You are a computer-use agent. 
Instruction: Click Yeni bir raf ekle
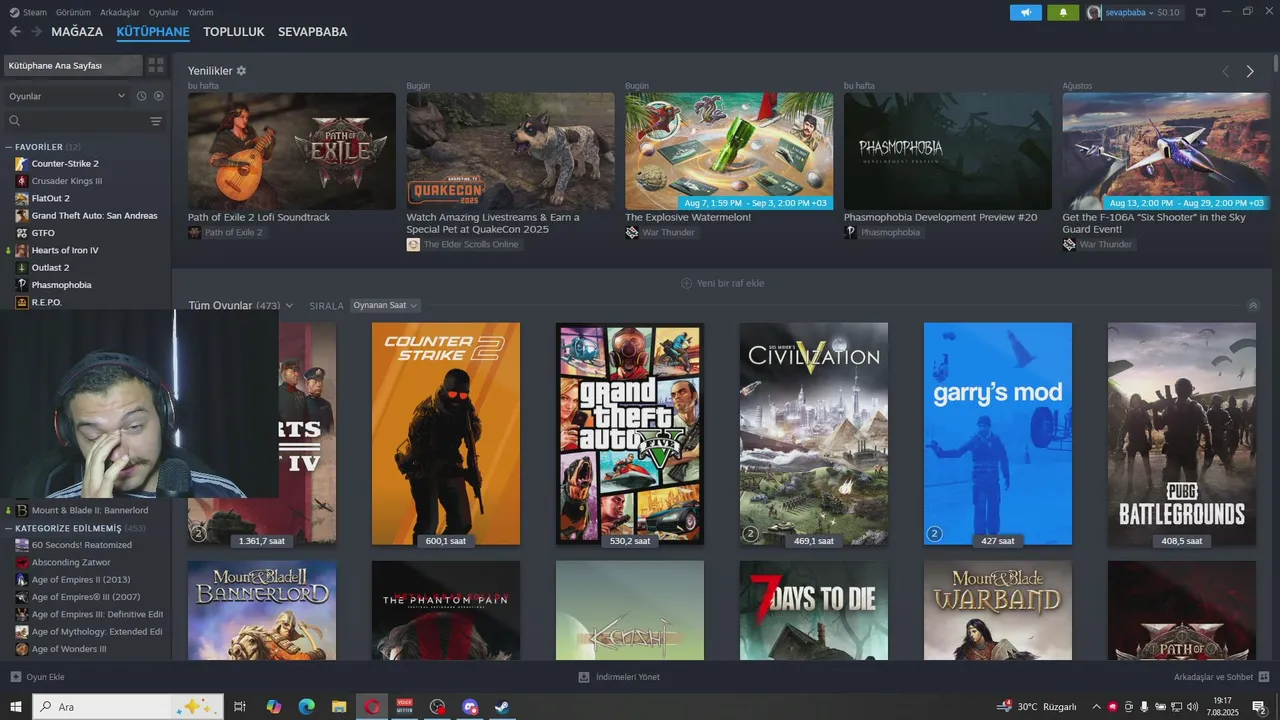coord(722,283)
